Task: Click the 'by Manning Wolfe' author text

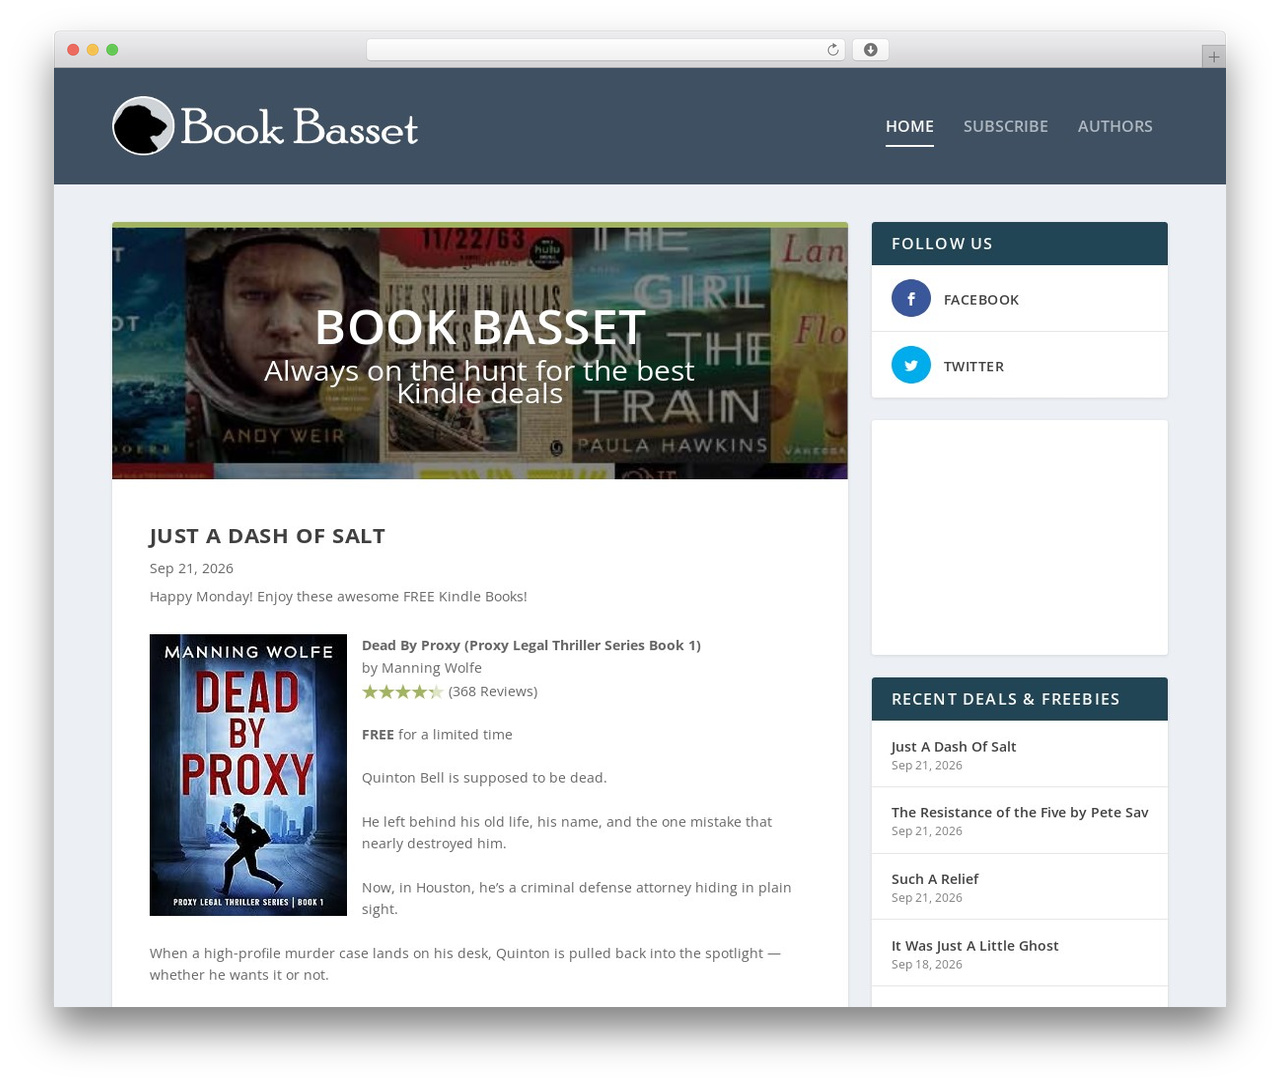Action: point(422,667)
